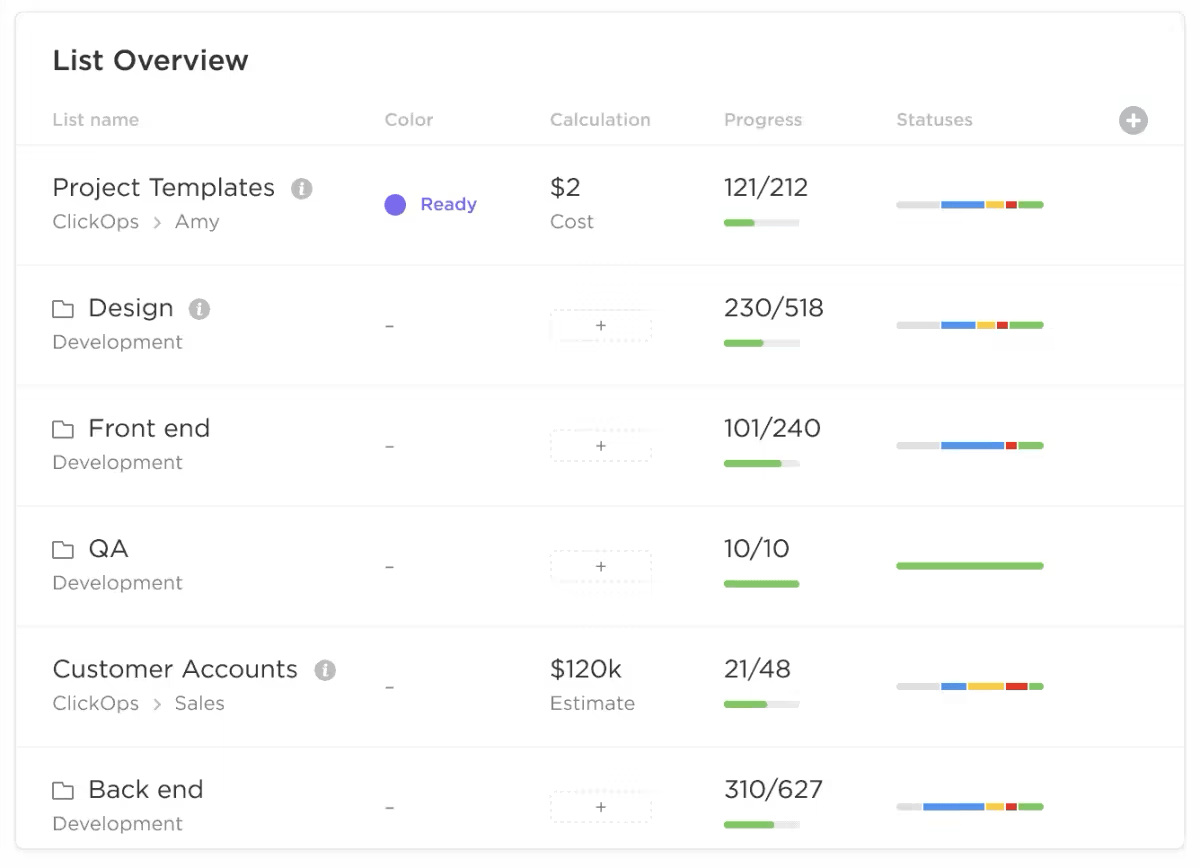
Task: Click the QA folder icon
Action: (63, 550)
